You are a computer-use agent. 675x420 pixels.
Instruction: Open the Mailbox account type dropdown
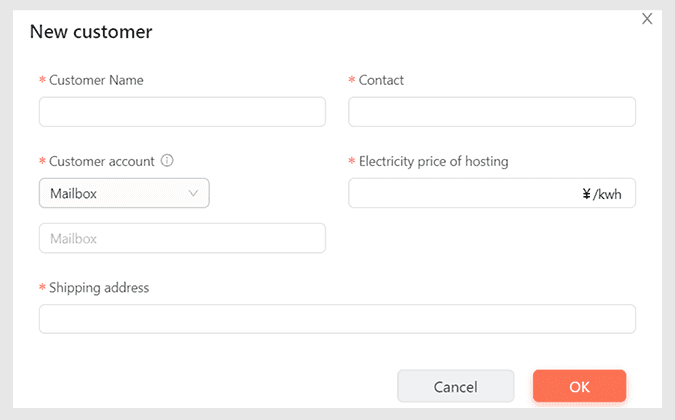click(124, 193)
